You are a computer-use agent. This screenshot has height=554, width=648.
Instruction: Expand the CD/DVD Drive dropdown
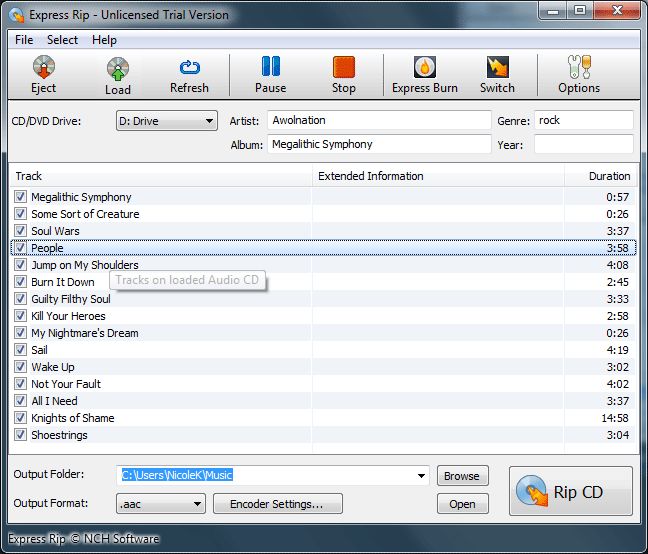[209, 122]
